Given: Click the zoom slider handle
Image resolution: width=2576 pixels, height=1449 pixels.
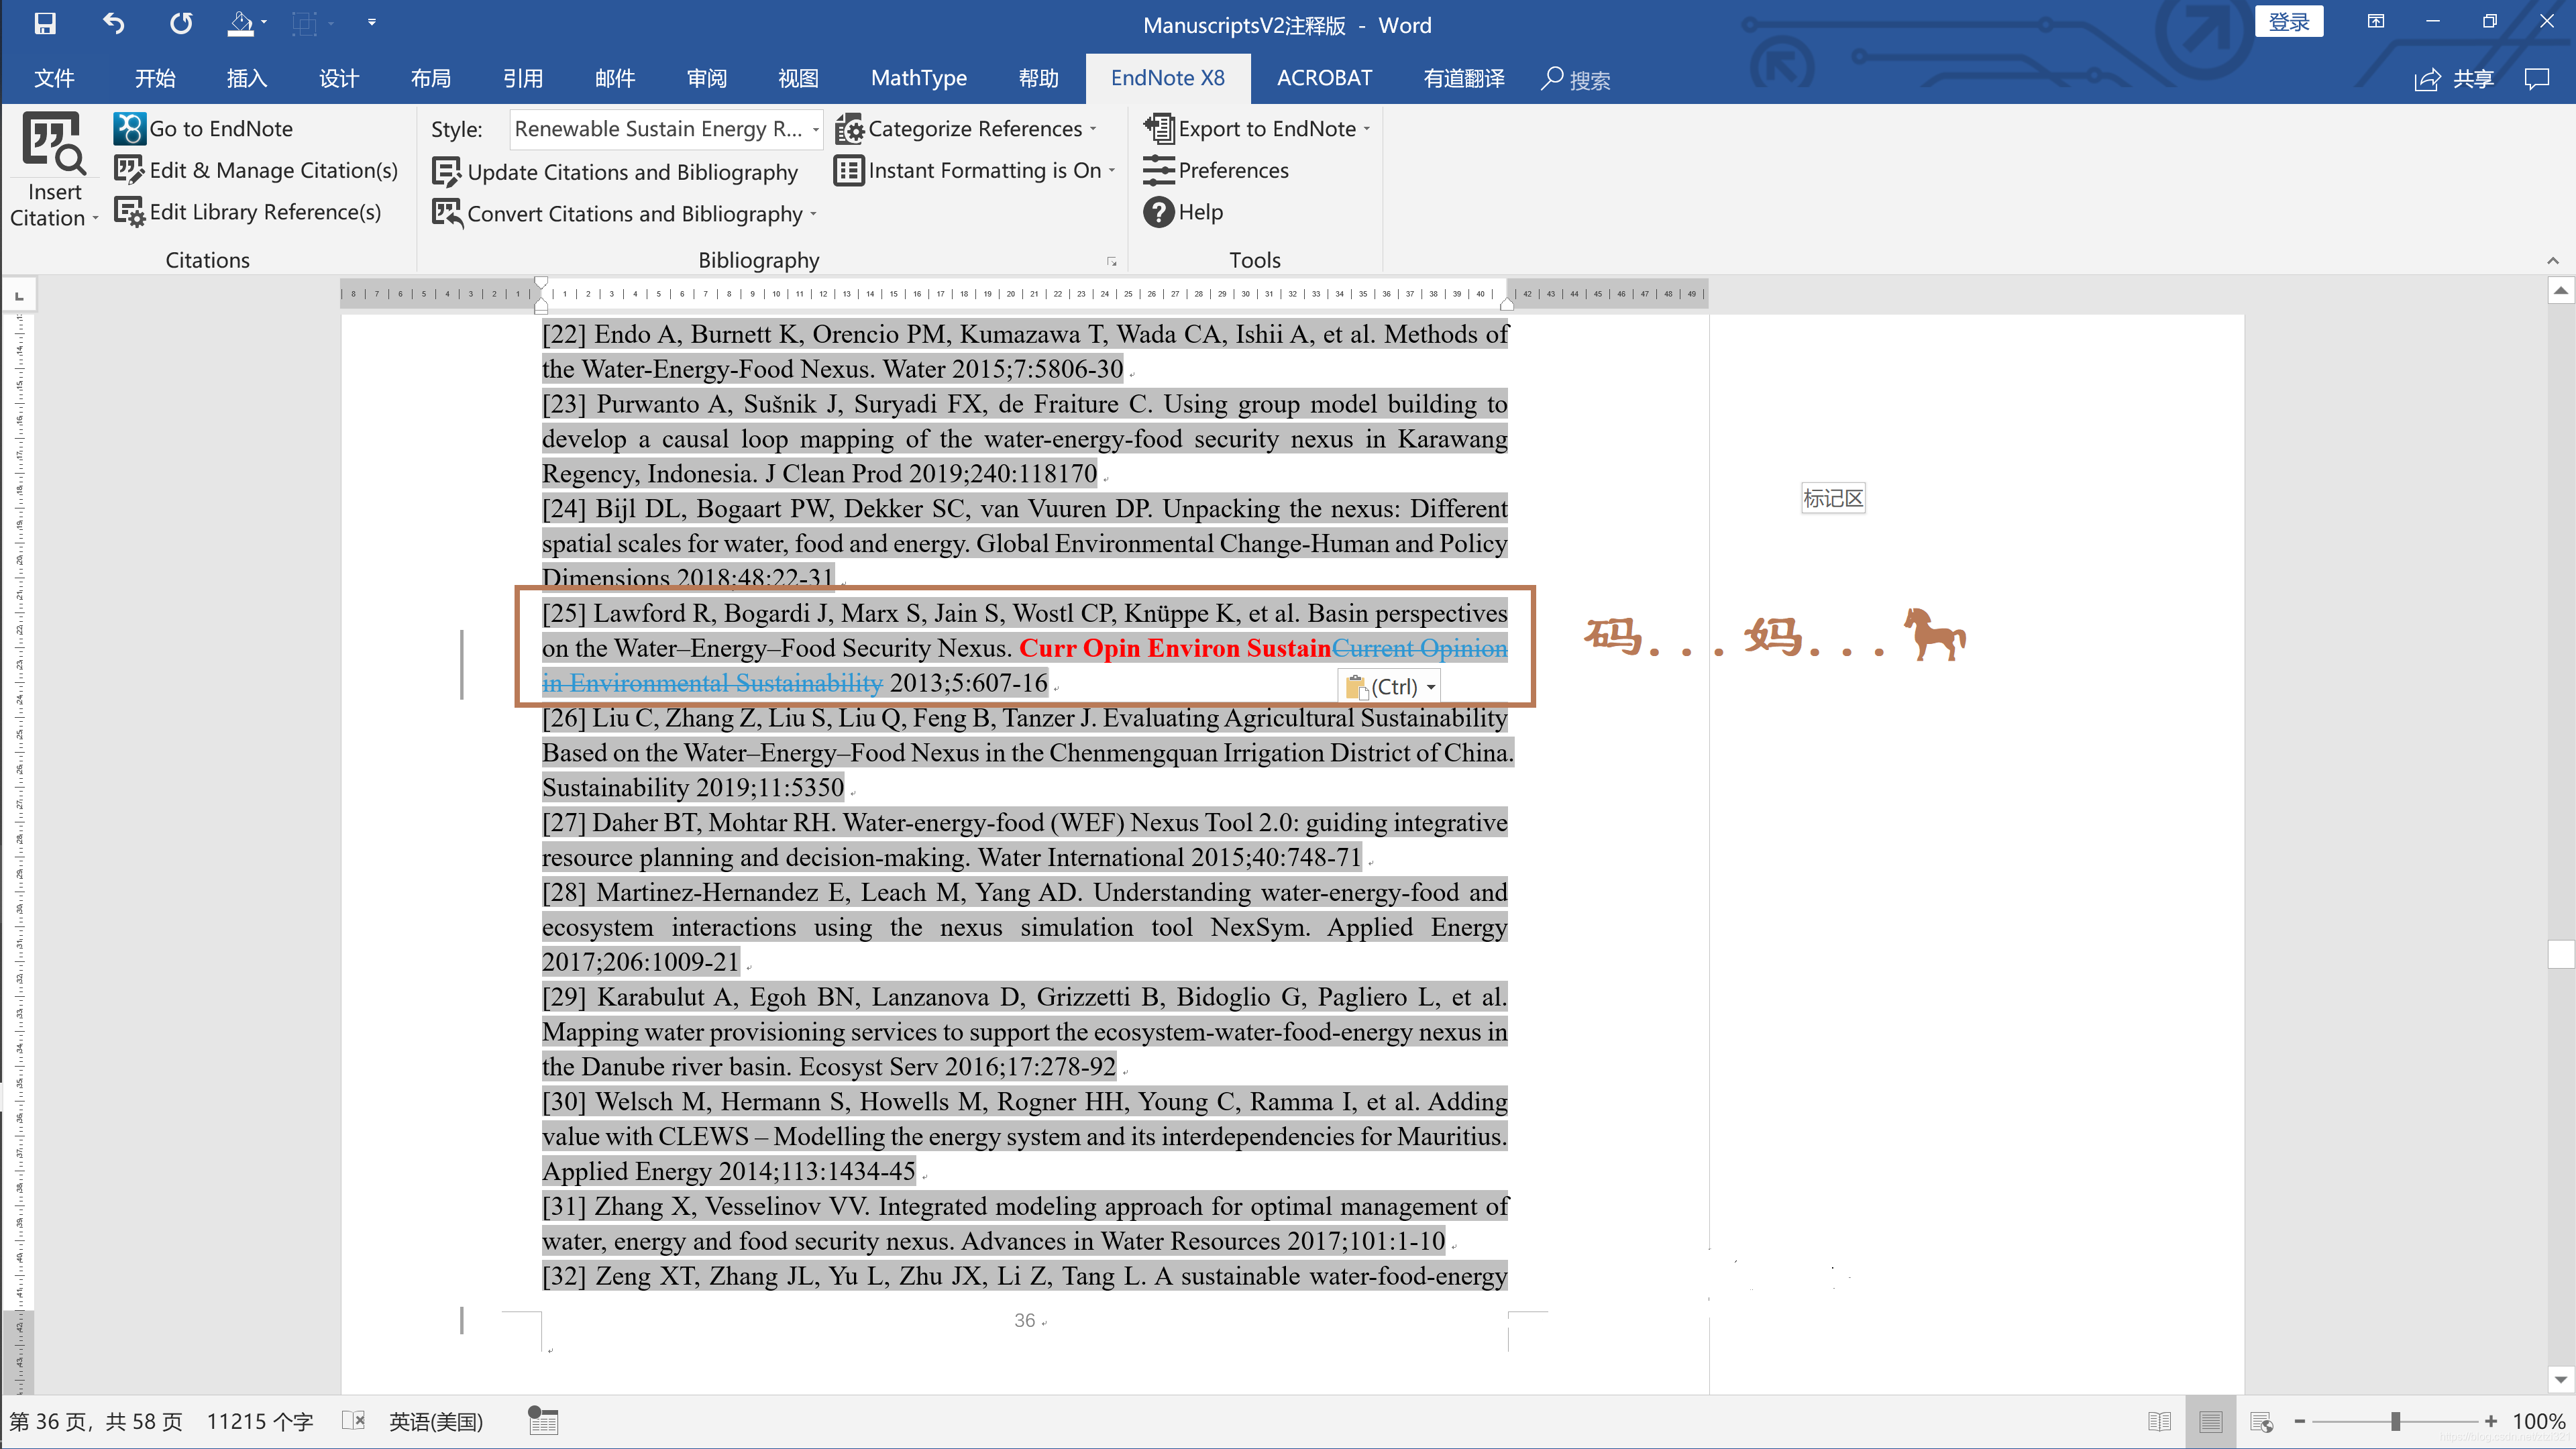Looking at the screenshot, I should pyautogui.click(x=2395, y=1421).
